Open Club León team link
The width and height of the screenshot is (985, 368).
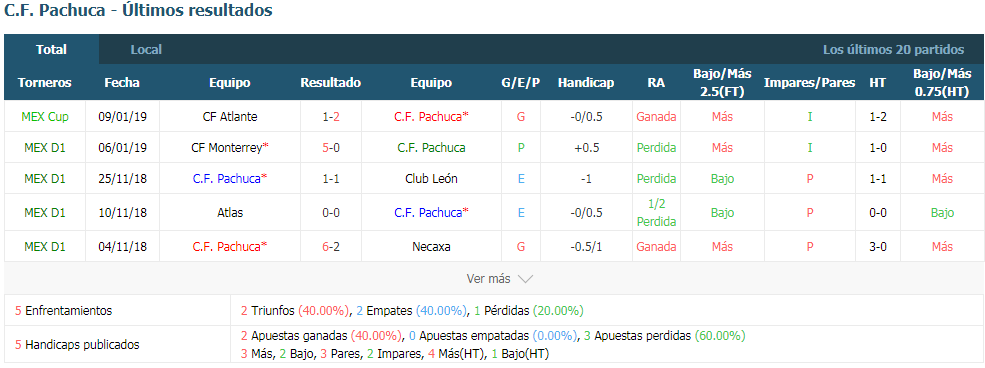coord(431,178)
